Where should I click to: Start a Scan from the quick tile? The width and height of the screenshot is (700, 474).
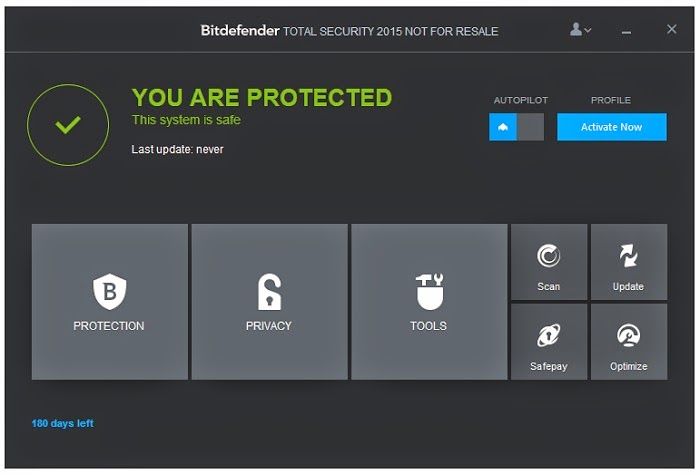(x=549, y=258)
